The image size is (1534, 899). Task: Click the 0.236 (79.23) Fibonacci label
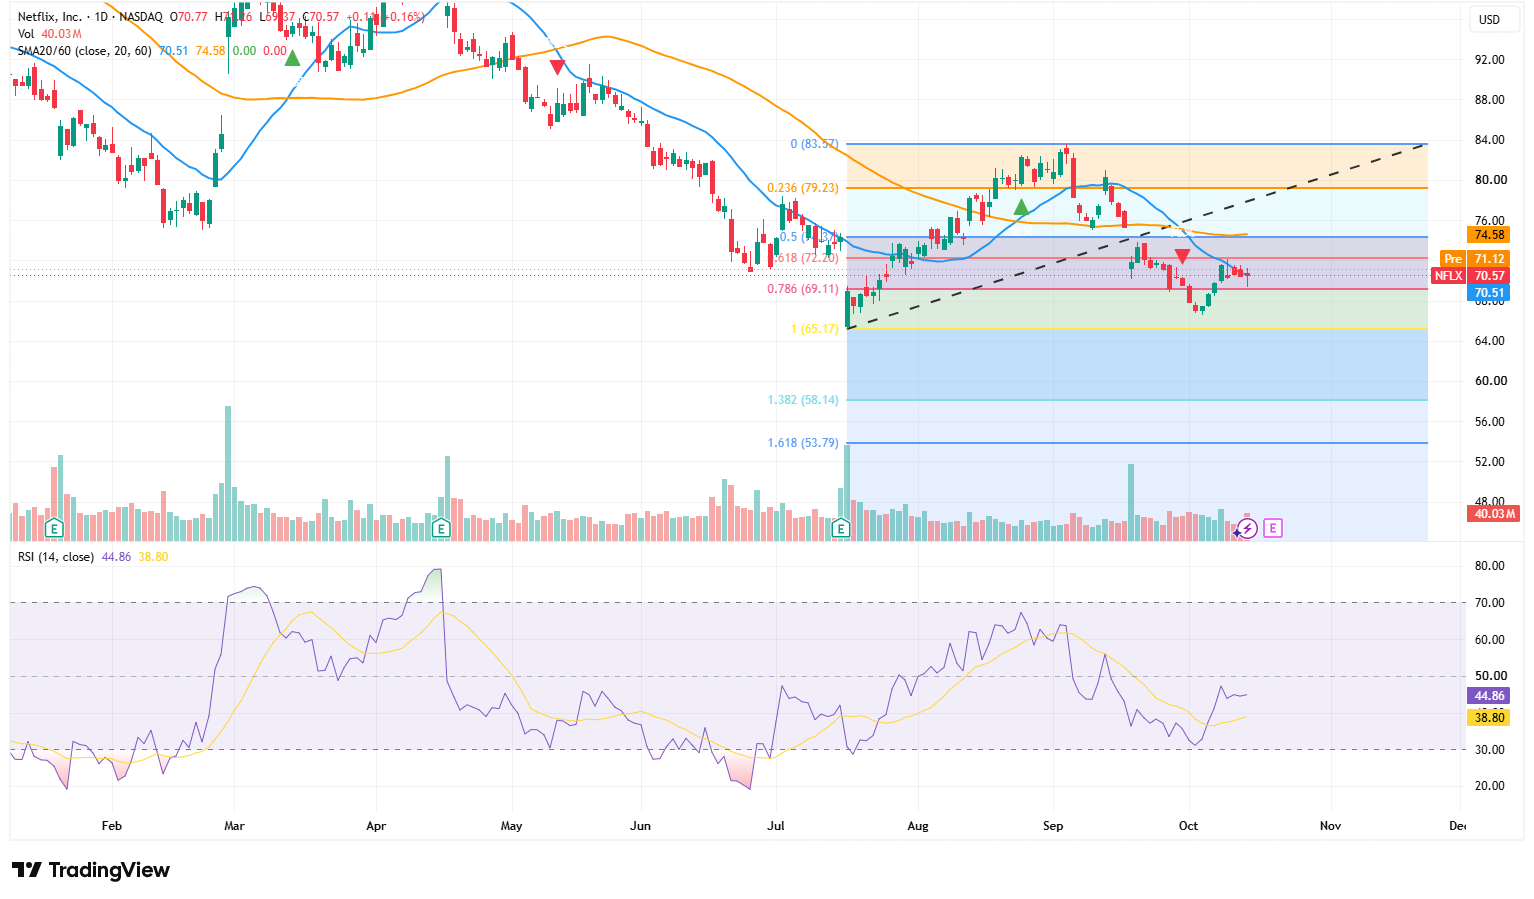click(x=803, y=188)
